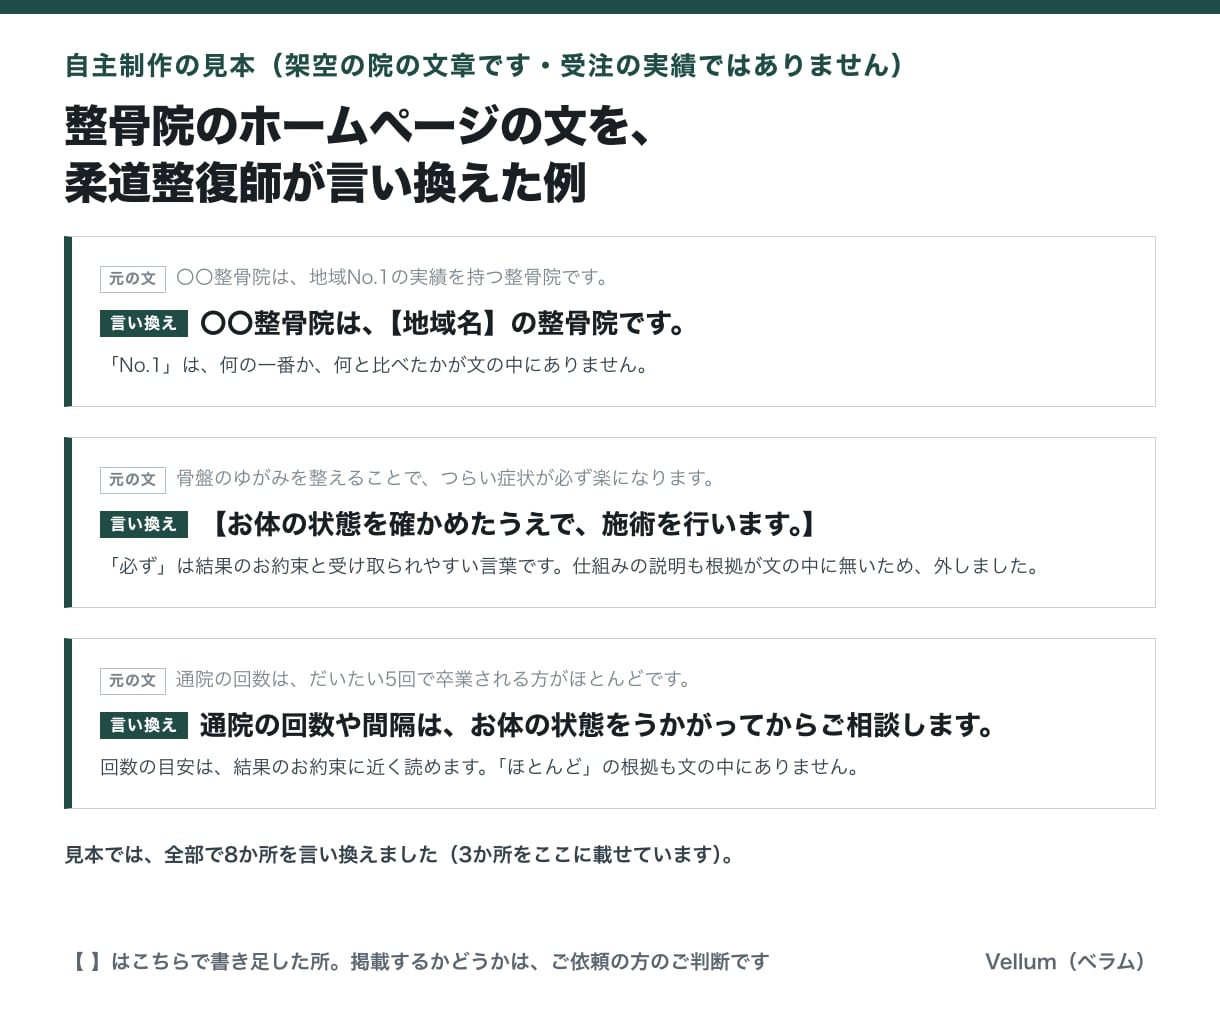Click the explanation starting 「No.1」は、何の一番か

pyautogui.click(x=377, y=365)
